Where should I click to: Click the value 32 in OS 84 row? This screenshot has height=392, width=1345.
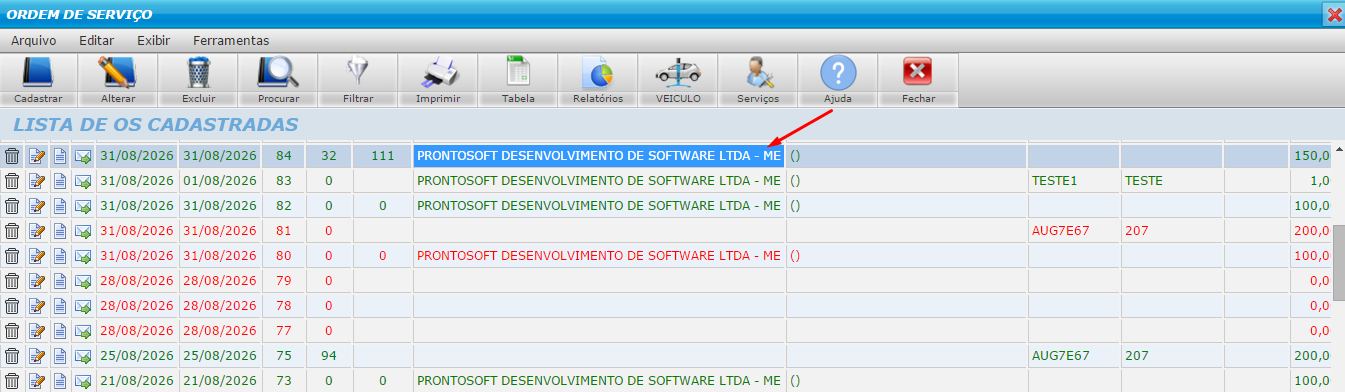(x=328, y=156)
